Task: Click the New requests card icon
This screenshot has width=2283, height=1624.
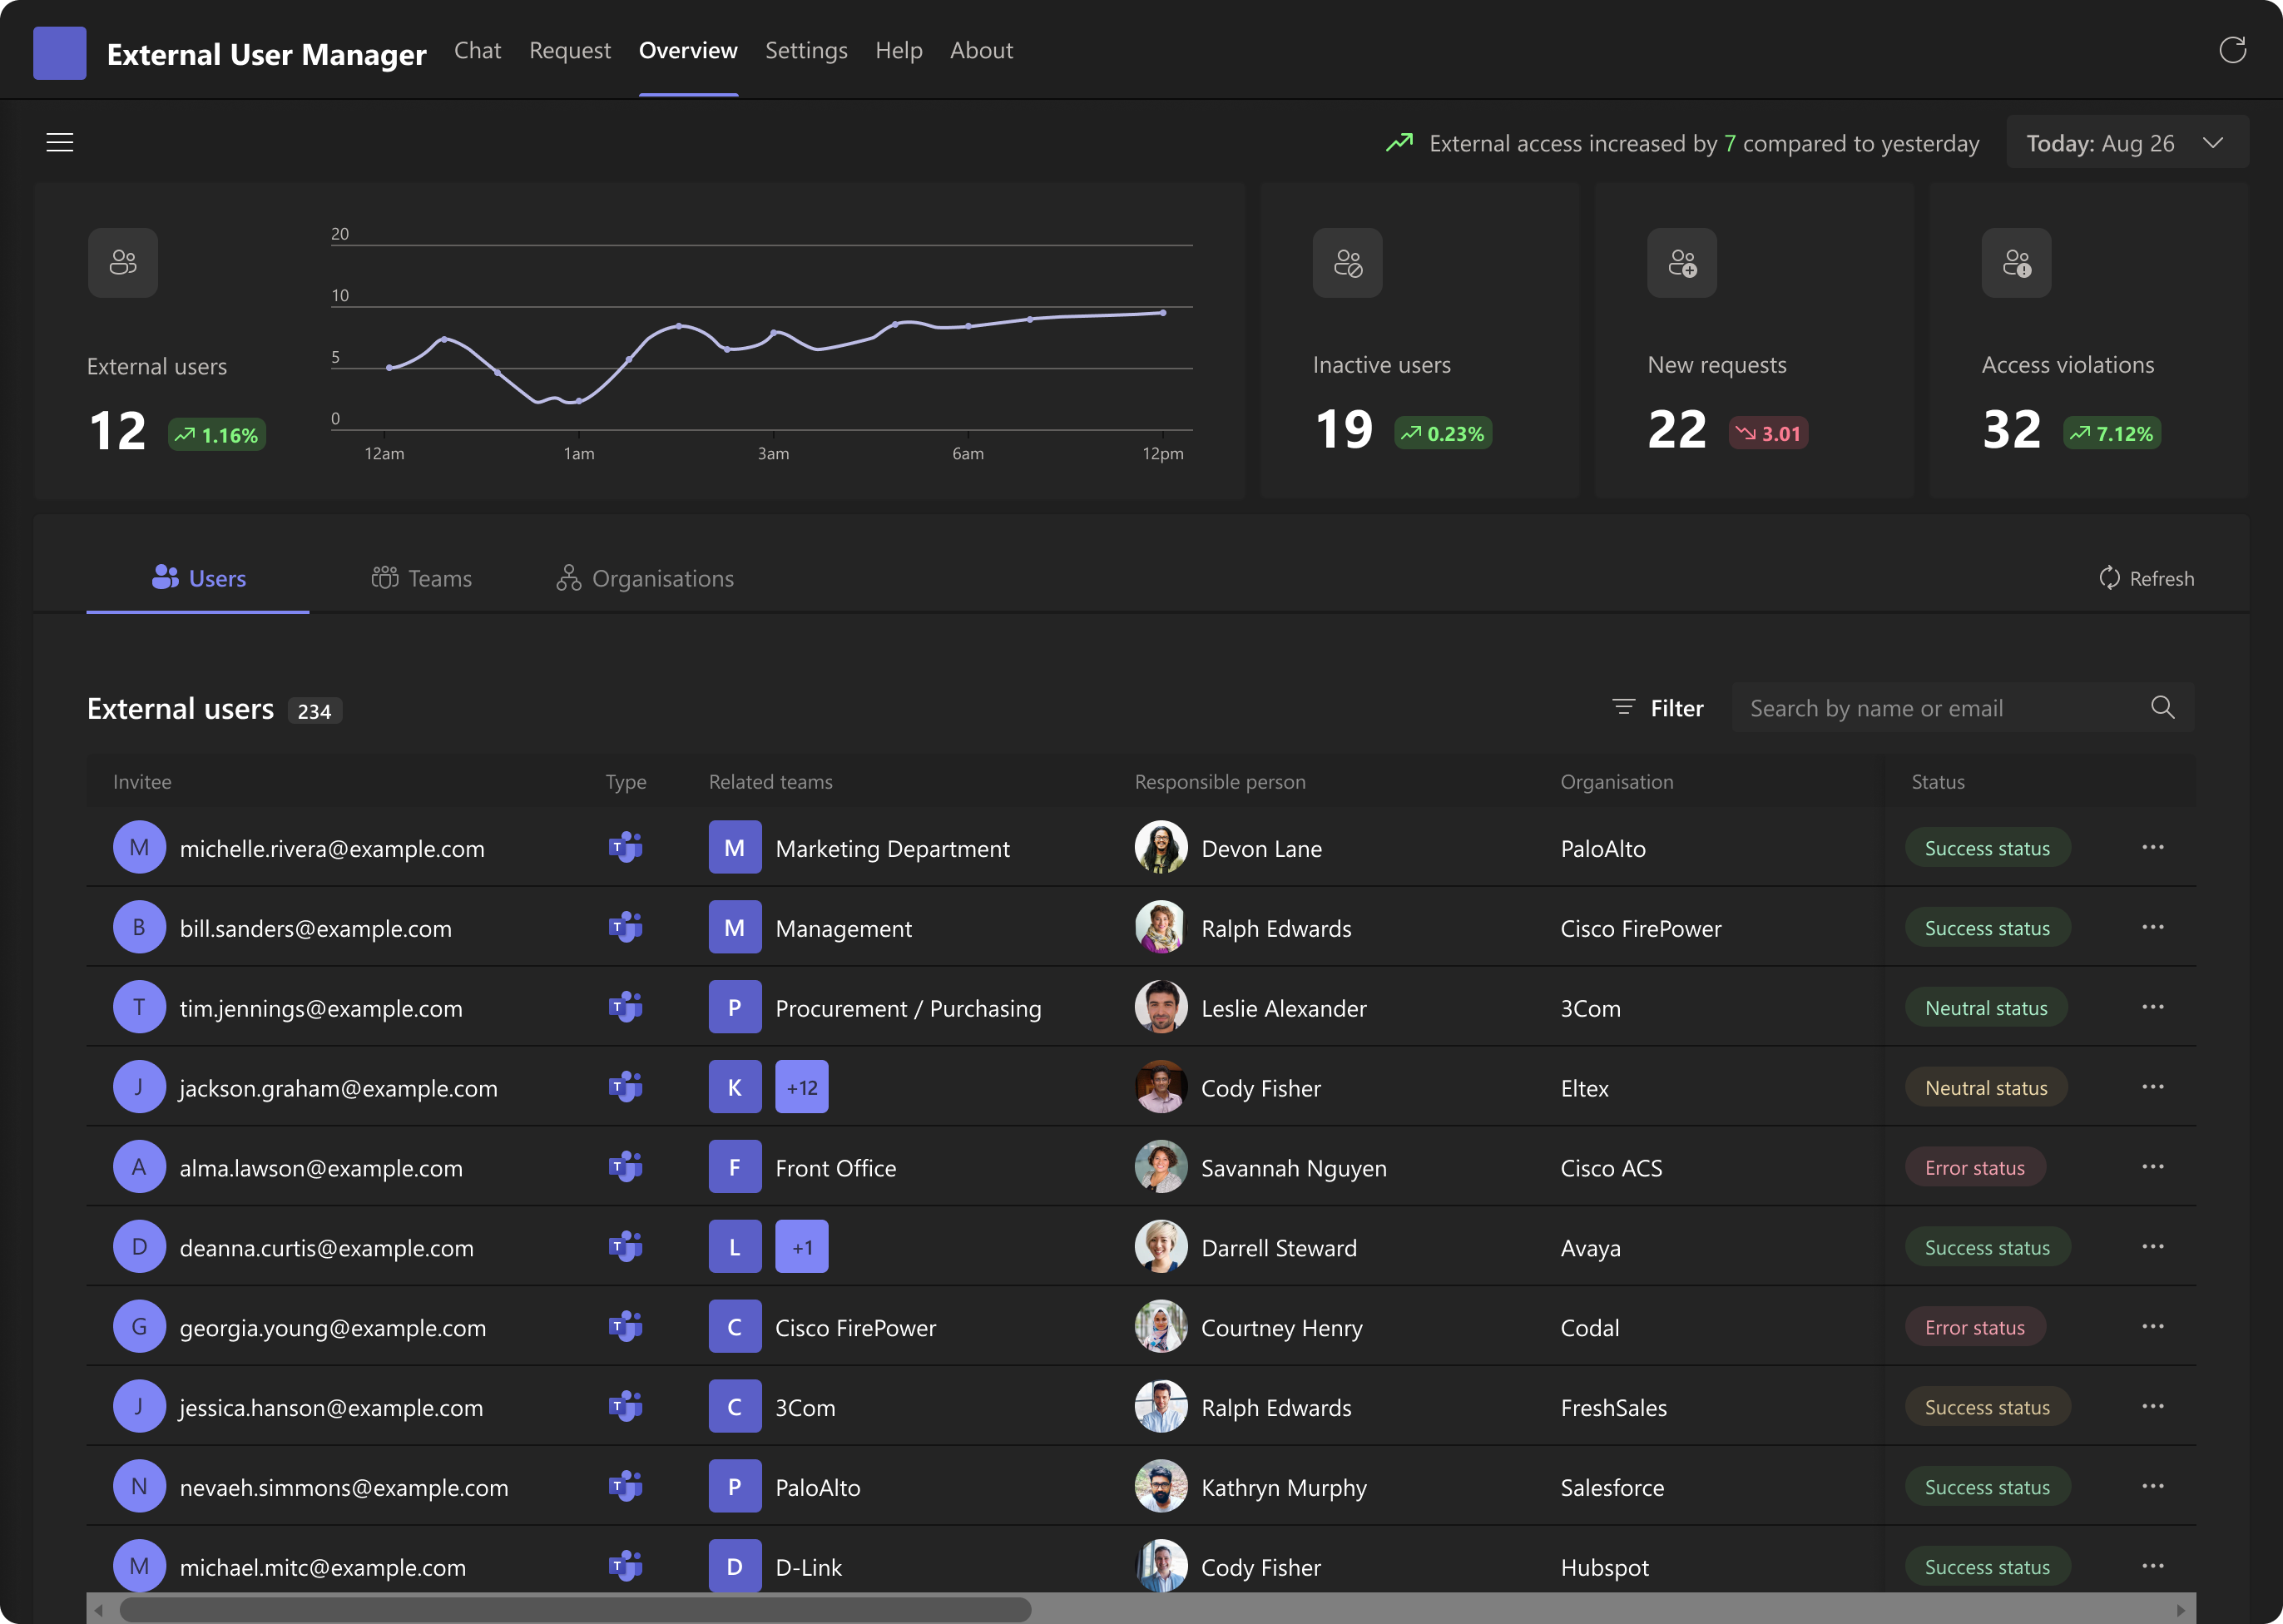Action: coord(1682,263)
